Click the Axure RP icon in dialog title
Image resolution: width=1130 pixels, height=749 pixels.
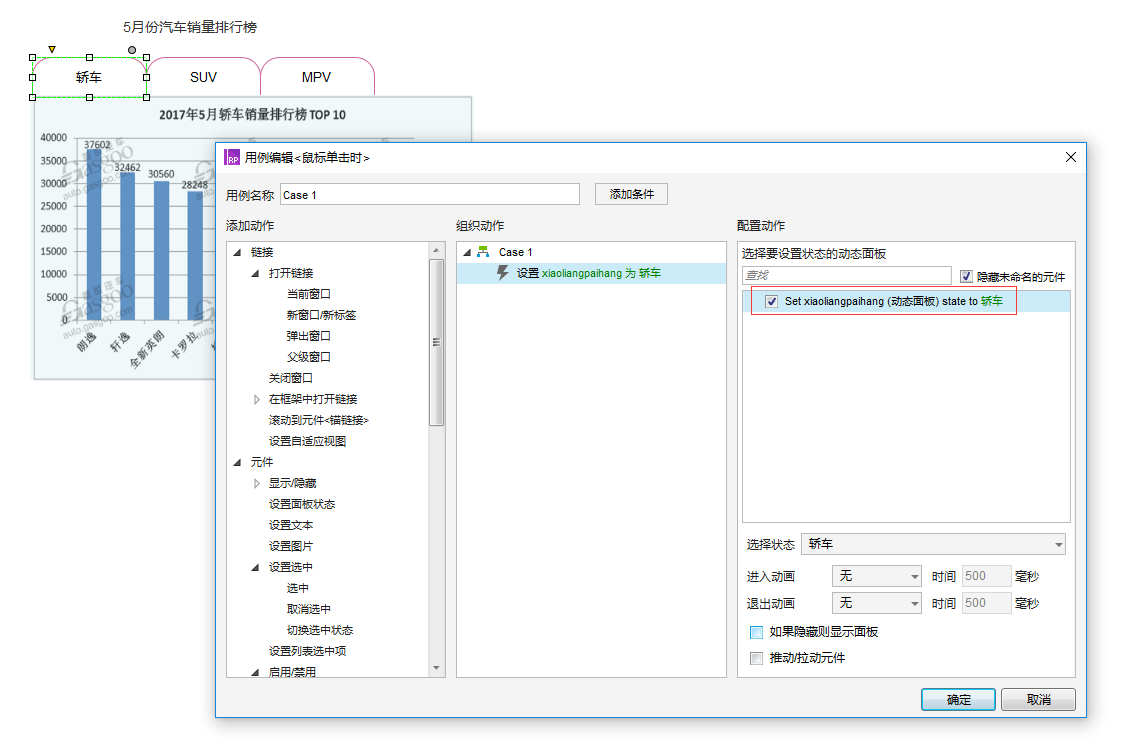coord(232,157)
